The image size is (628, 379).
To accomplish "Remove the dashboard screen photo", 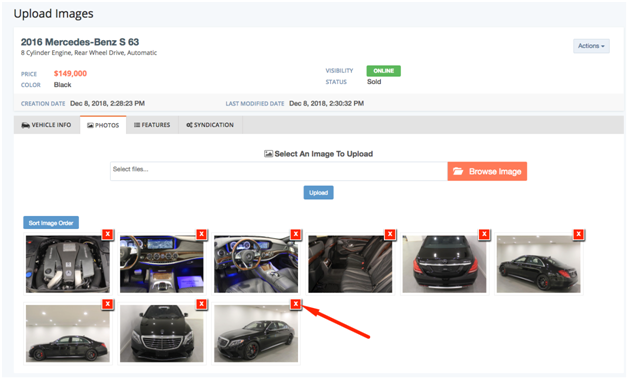I will [x=201, y=234].
